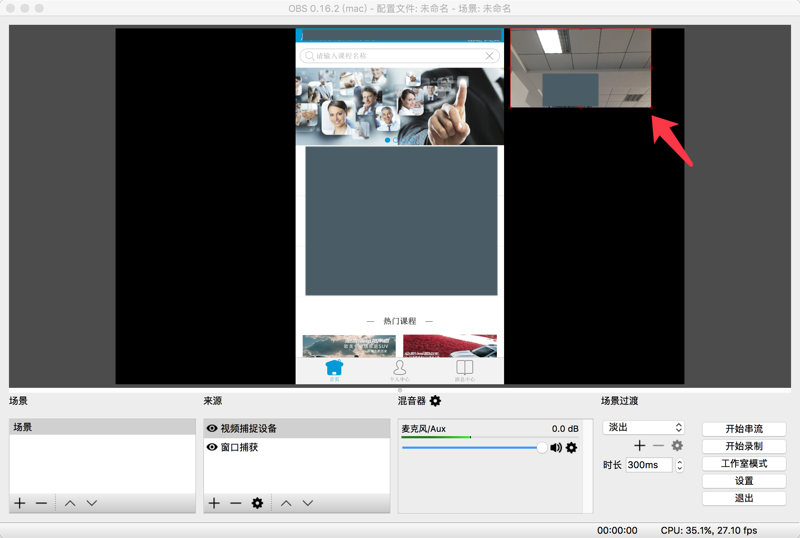Open 麦克风/Aux audio gear settings
The height and width of the screenshot is (538, 800).
572,448
